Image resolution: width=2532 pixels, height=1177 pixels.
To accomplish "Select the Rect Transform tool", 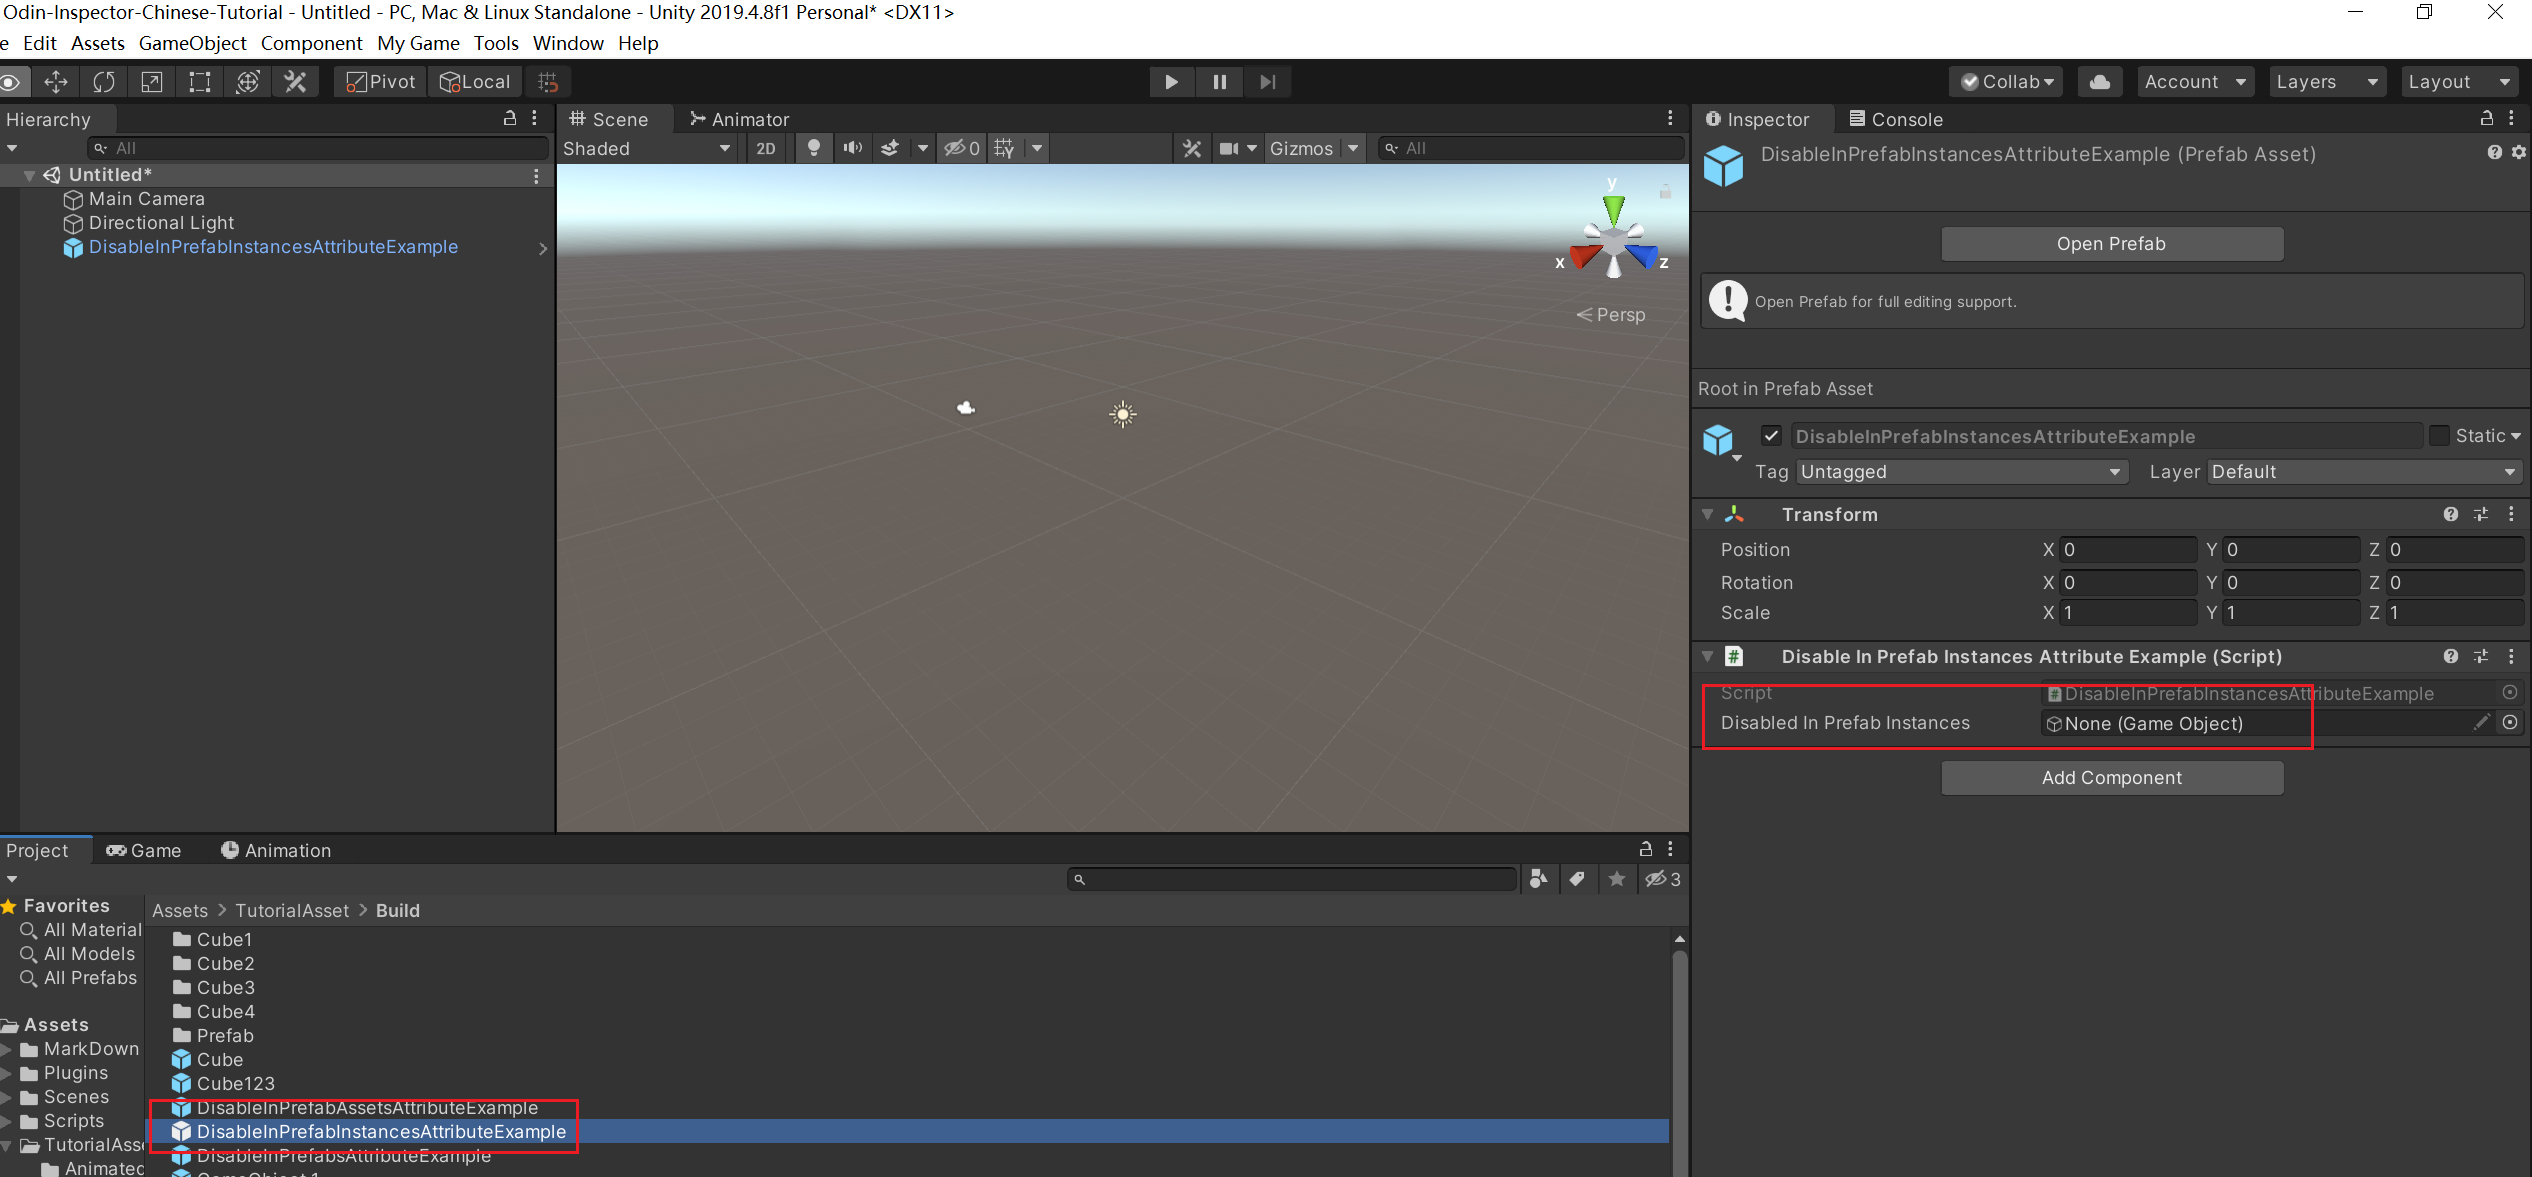I will coord(200,82).
